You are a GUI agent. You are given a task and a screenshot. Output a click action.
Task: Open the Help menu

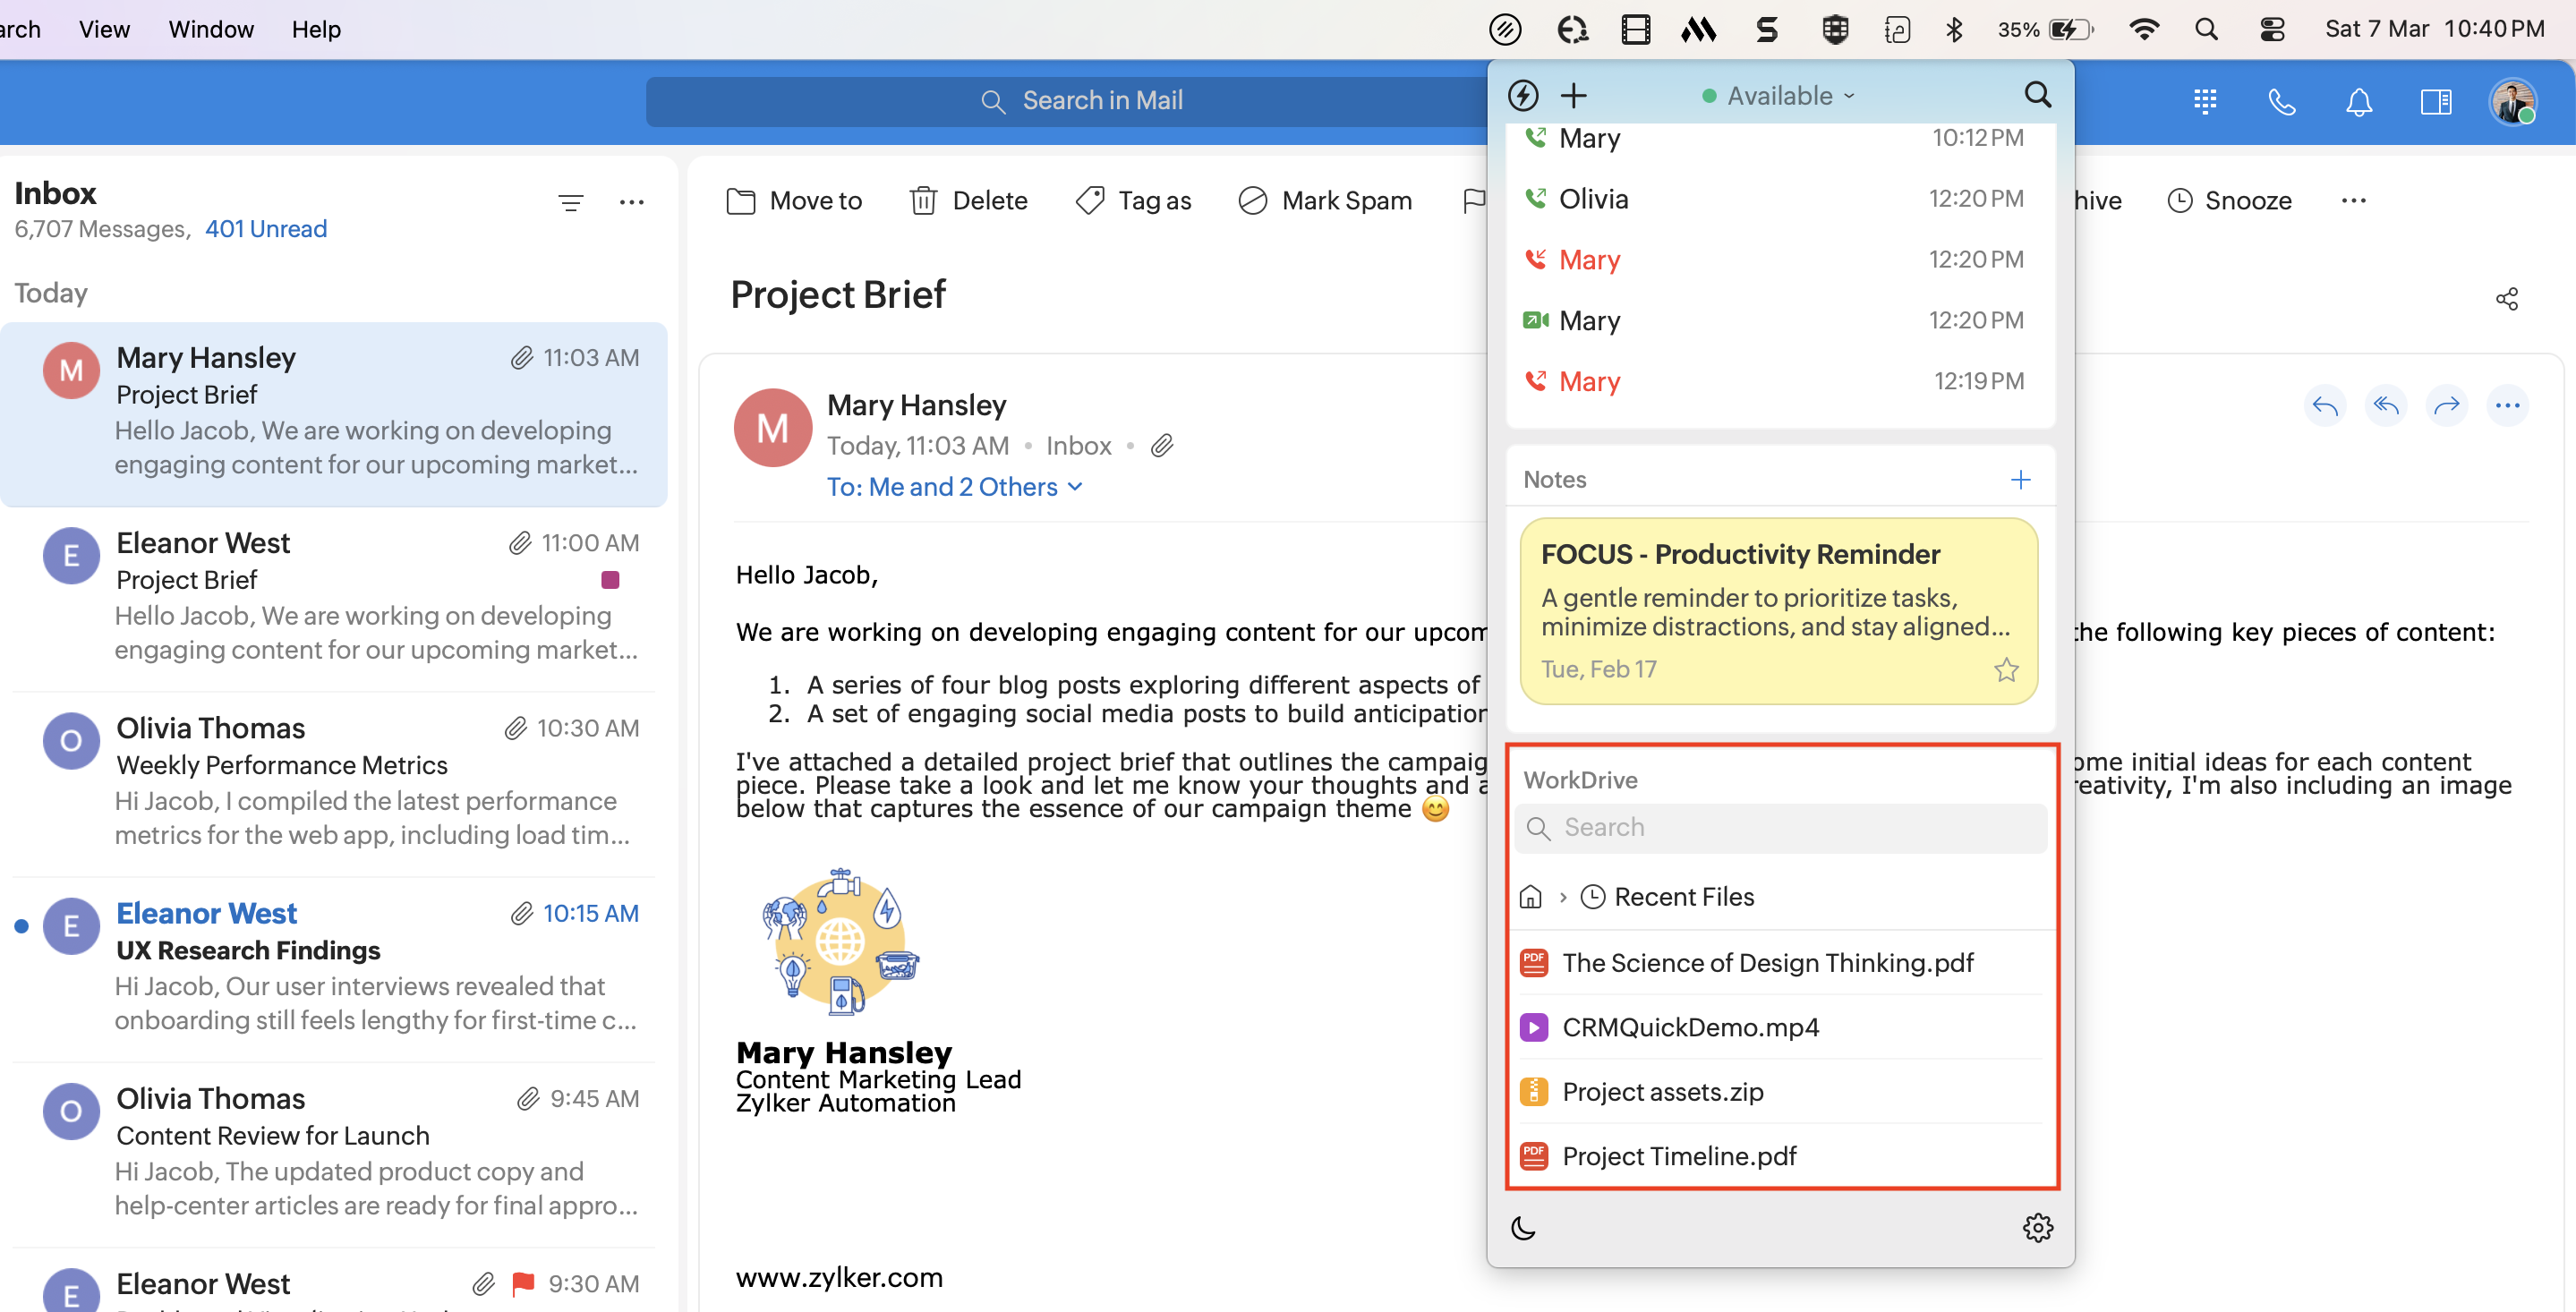[x=316, y=29]
